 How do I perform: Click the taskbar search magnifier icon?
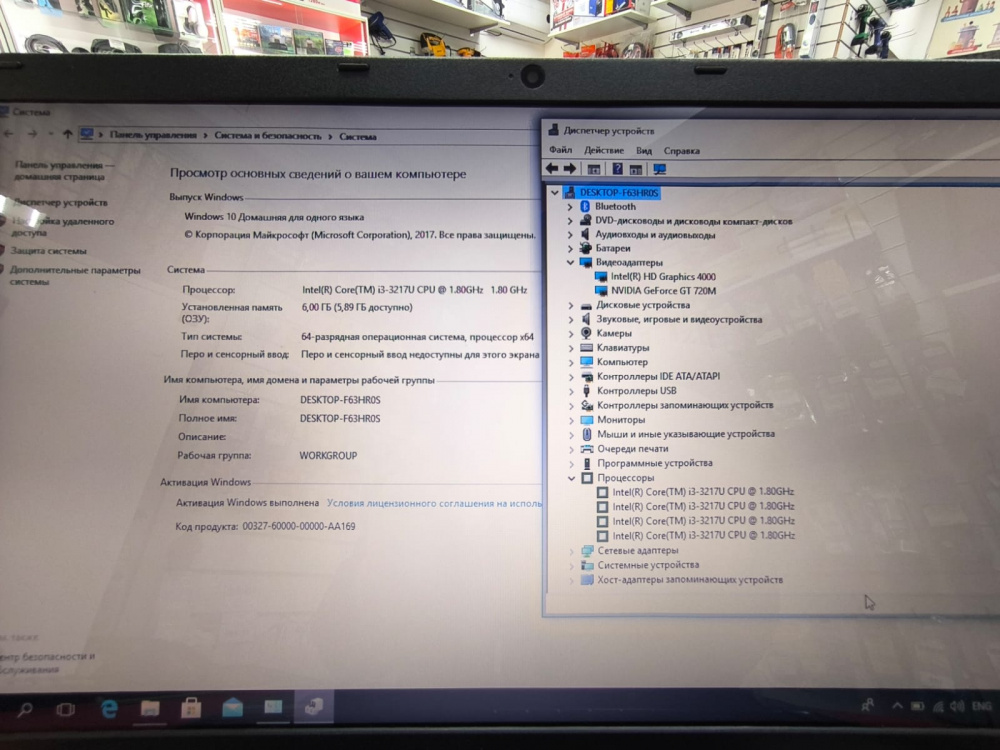[x=25, y=709]
